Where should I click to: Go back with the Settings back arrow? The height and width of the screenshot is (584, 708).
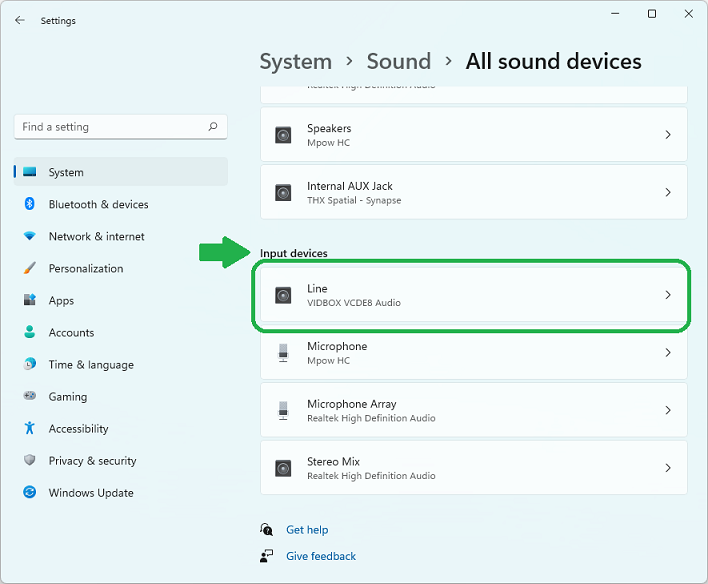[x=19, y=20]
